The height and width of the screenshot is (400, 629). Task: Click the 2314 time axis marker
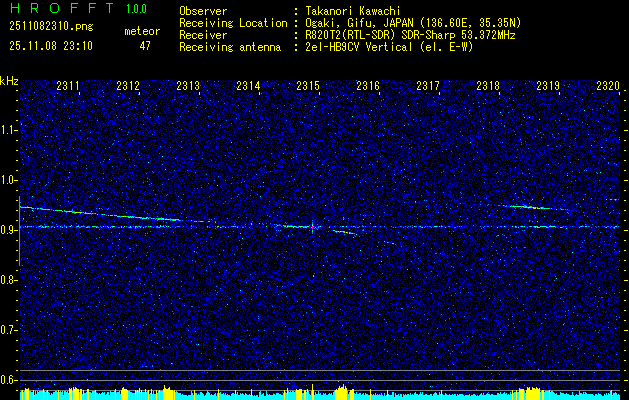pos(248,85)
